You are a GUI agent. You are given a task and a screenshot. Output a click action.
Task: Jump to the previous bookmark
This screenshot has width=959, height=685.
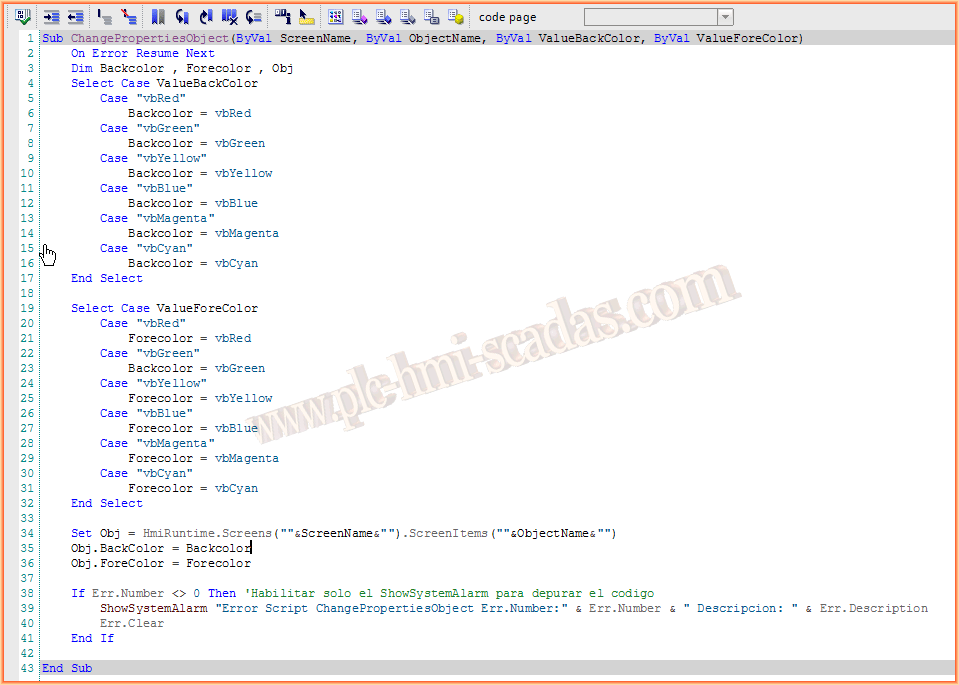tap(206, 17)
